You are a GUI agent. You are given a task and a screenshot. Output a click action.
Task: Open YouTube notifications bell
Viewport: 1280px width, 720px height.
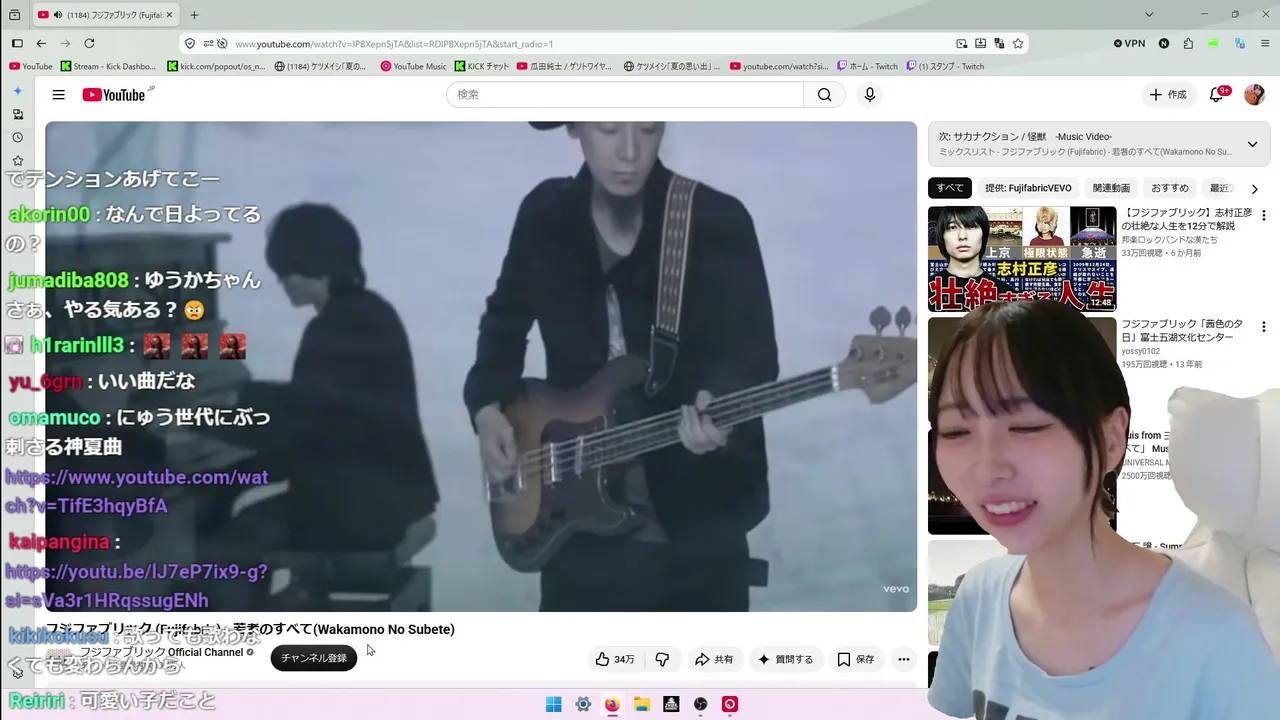pyautogui.click(x=1217, y=95)
